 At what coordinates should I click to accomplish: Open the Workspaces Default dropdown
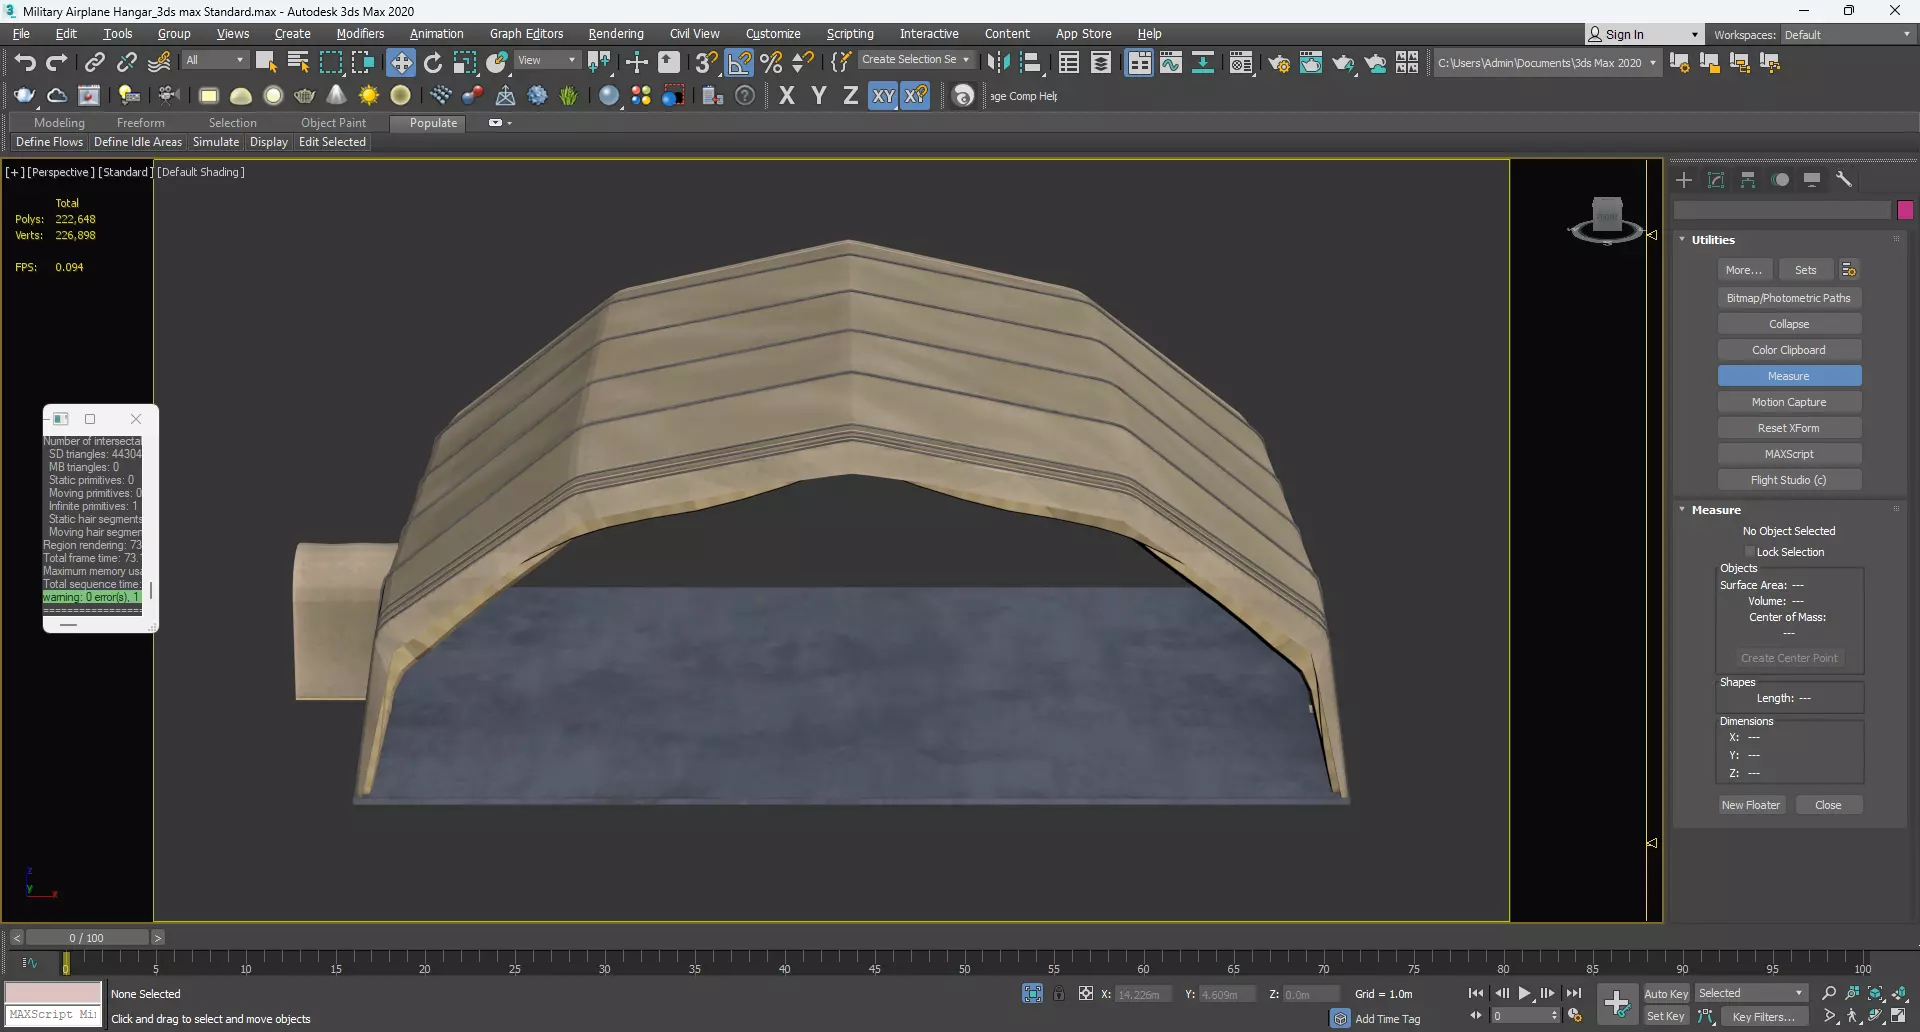point(1848,34)
